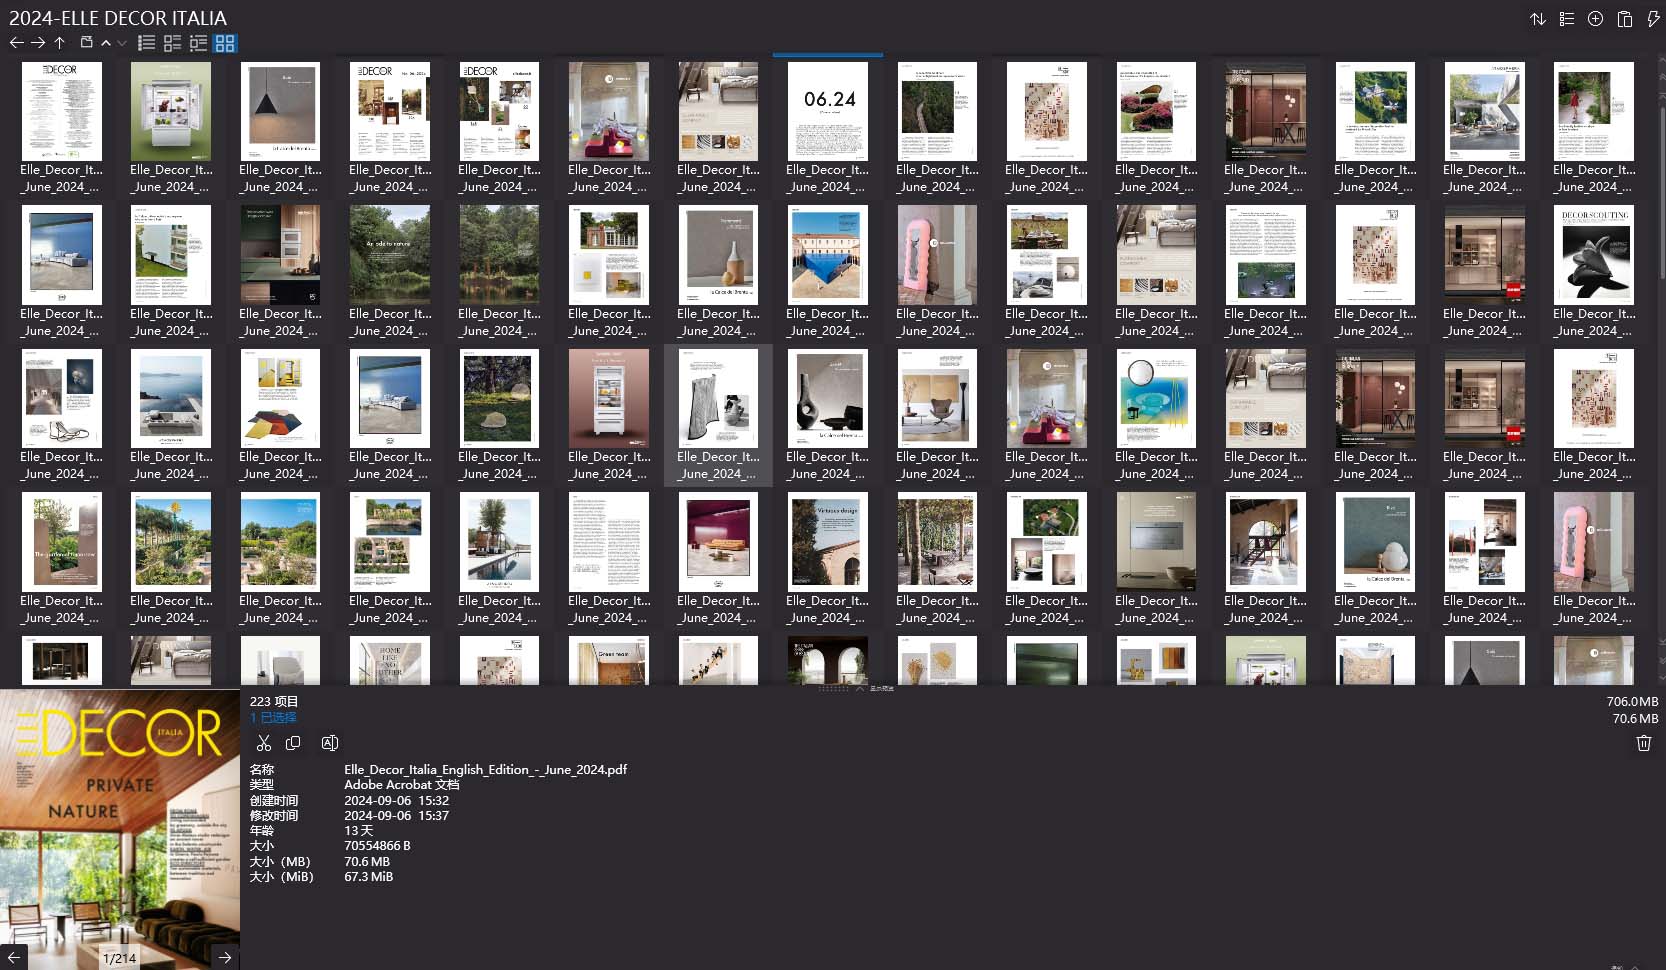The width and height of the screenshot is (1666, 970).
Task: Click the '706.0MB' total size text
Action: coord(1632,702)
